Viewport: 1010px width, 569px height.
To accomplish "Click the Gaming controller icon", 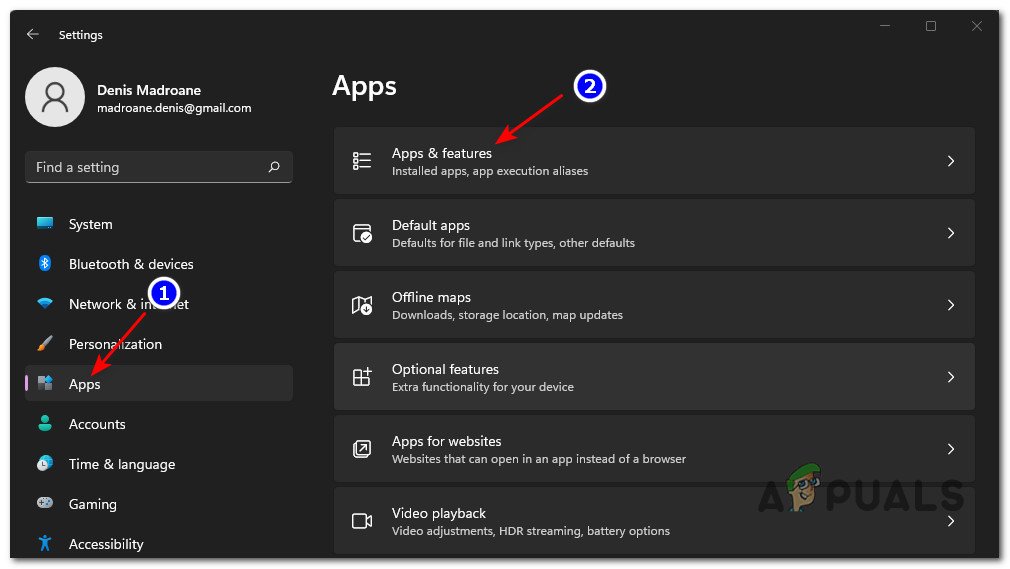I will (45, 504).
